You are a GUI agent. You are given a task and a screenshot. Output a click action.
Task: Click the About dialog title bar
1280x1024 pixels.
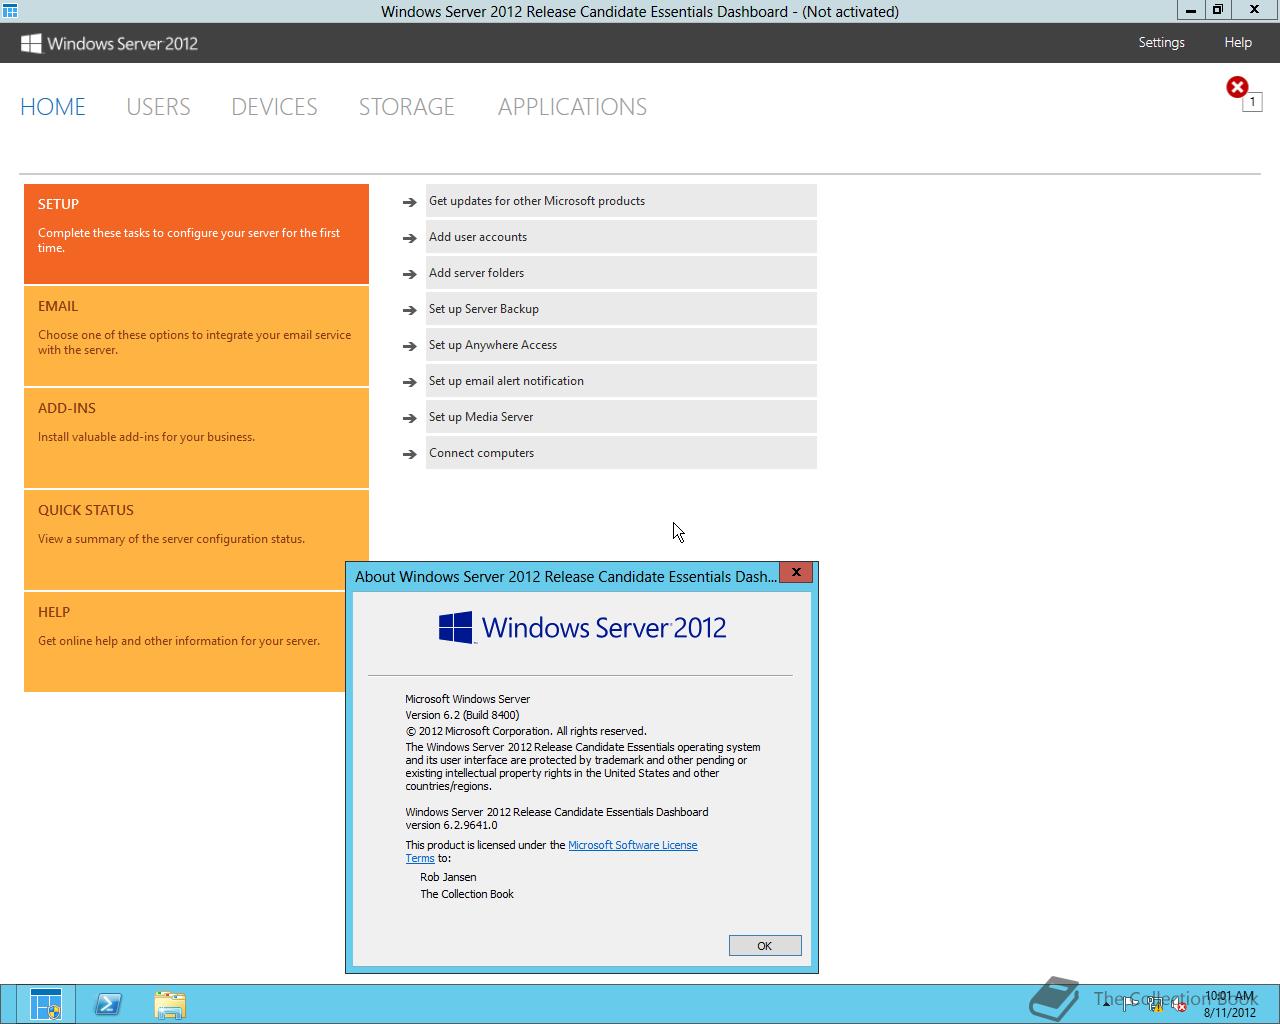565,577
